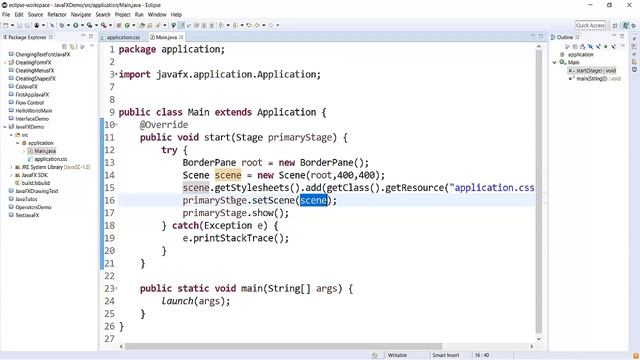Click the editor vertical scrollbar
Image resolution: width=640 pixels, height=360 pixels.
tap(539, 192)
